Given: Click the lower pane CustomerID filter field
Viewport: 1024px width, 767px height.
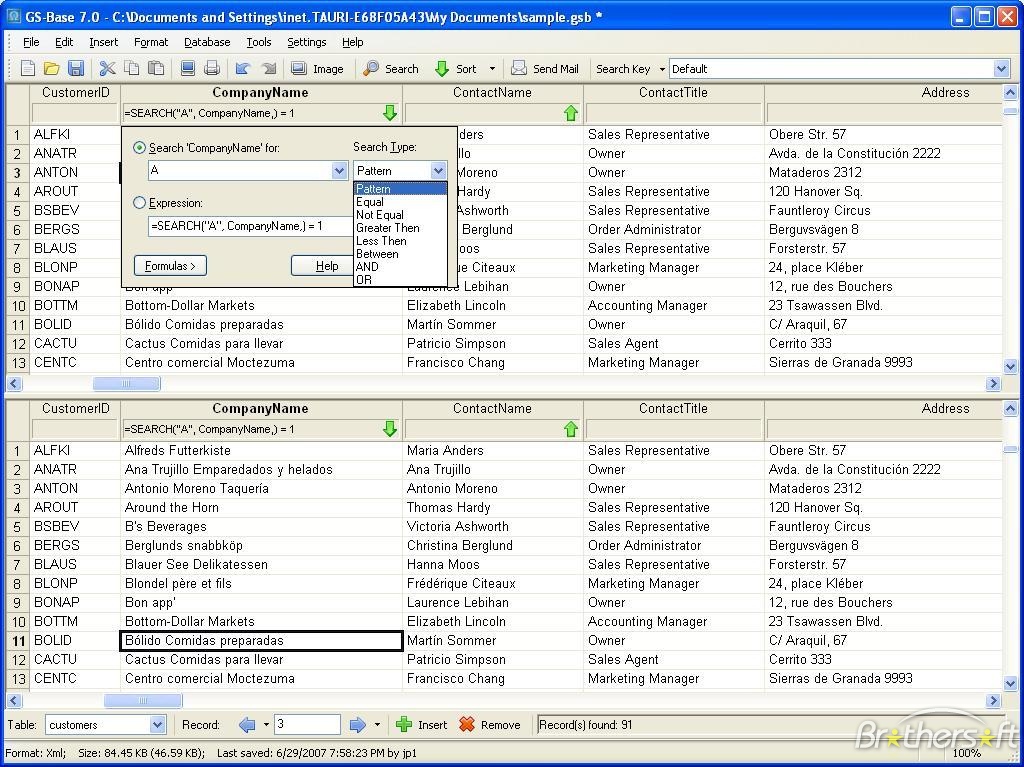Looking at the screenshot, I should point(74,429).
